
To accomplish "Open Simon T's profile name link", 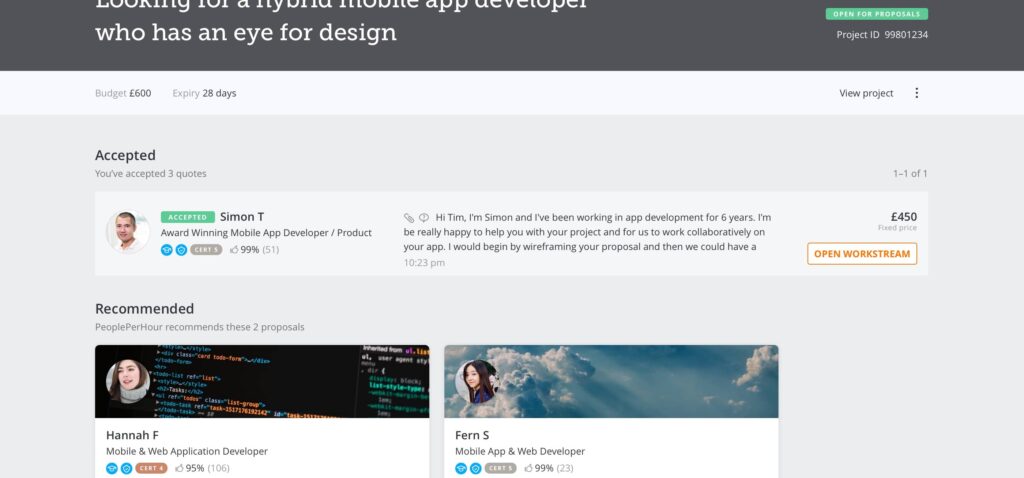I will point(242,217).
